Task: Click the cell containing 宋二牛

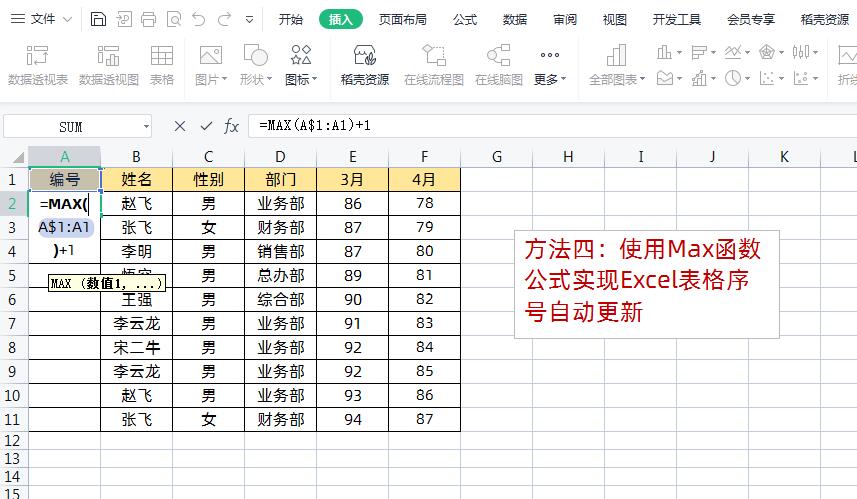Action: (x=137, y=348)
